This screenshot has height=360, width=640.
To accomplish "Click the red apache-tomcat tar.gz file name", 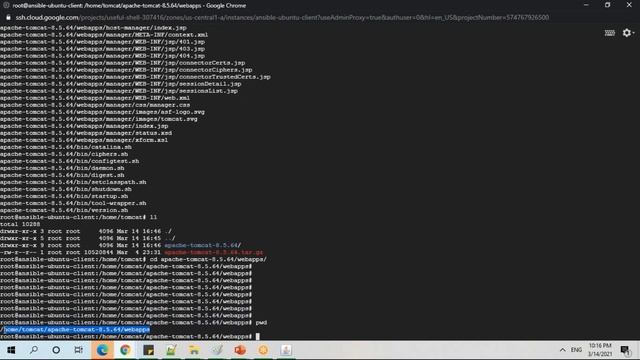I will [213, 252].
